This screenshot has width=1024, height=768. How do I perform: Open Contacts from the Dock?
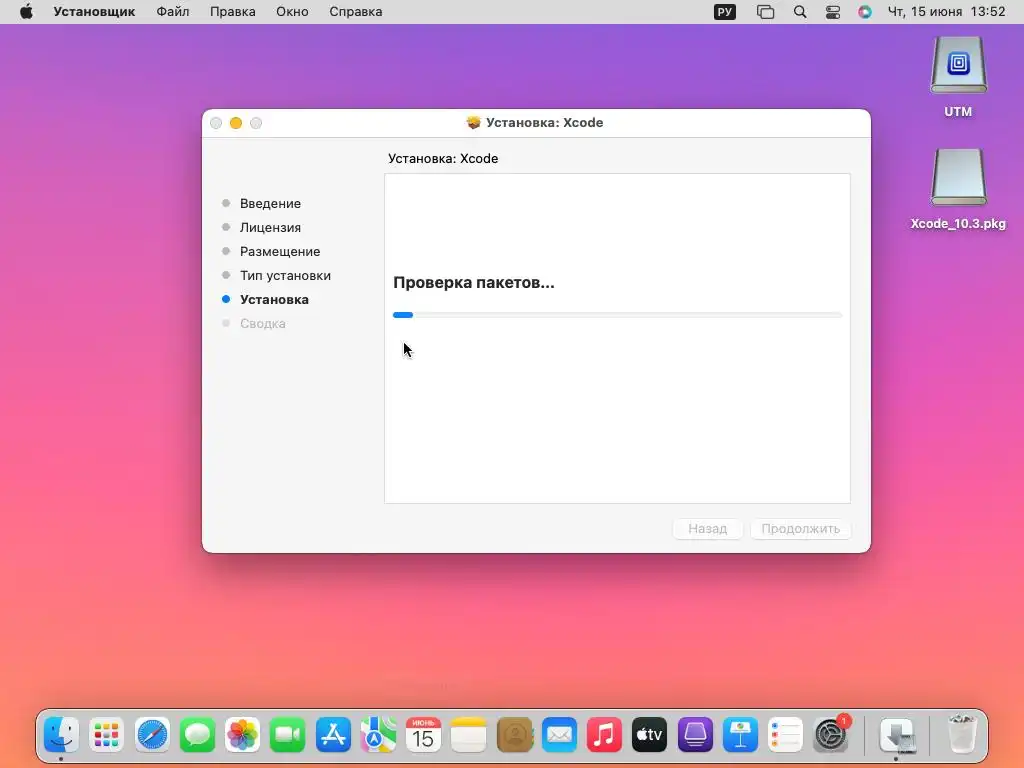[514, 735]
